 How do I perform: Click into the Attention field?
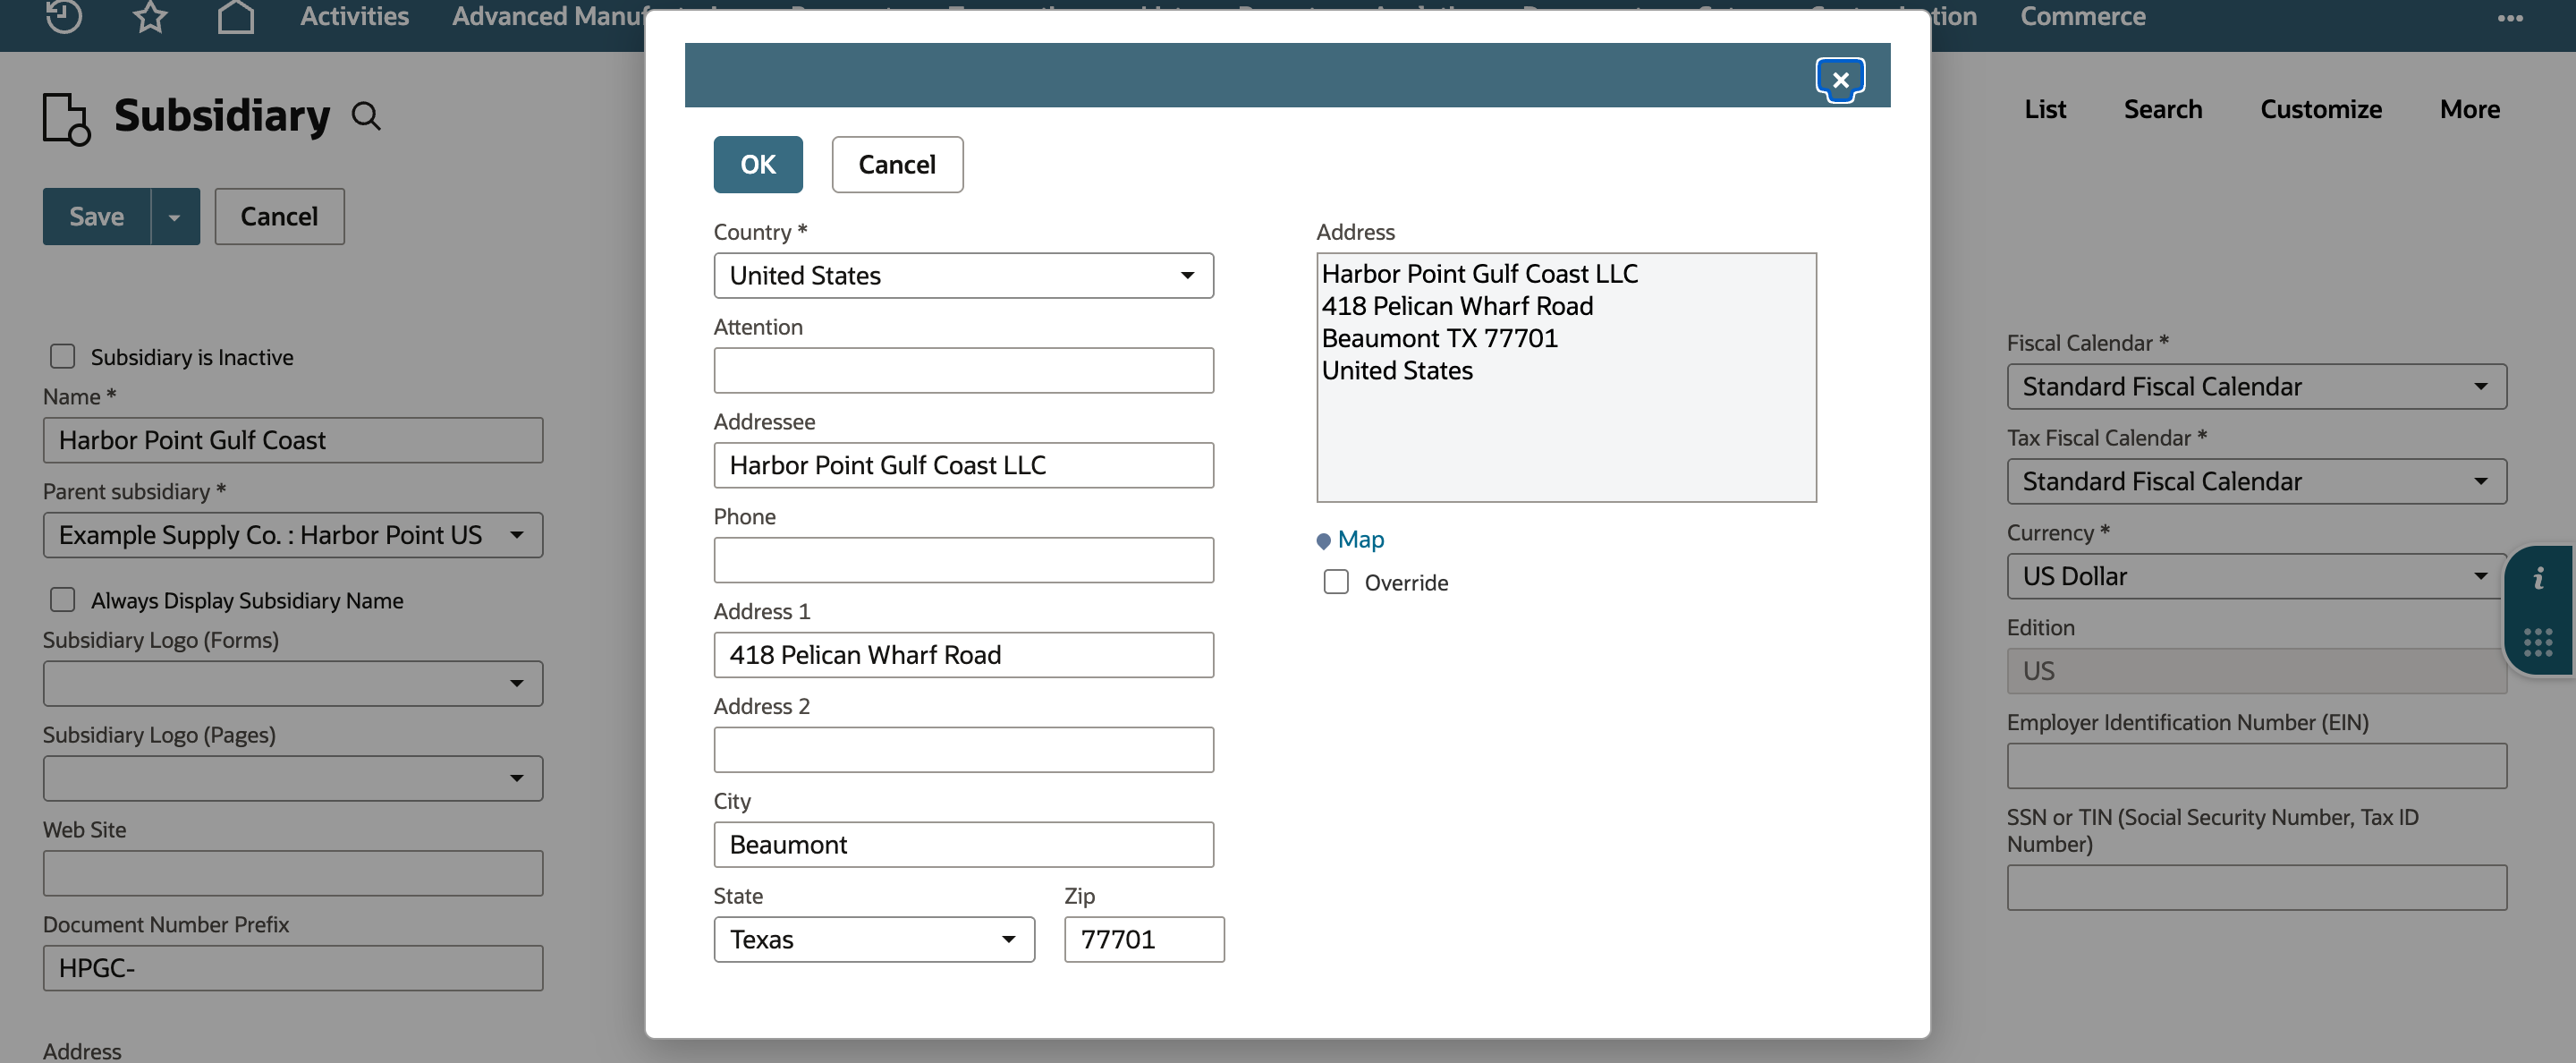[963, 370]
